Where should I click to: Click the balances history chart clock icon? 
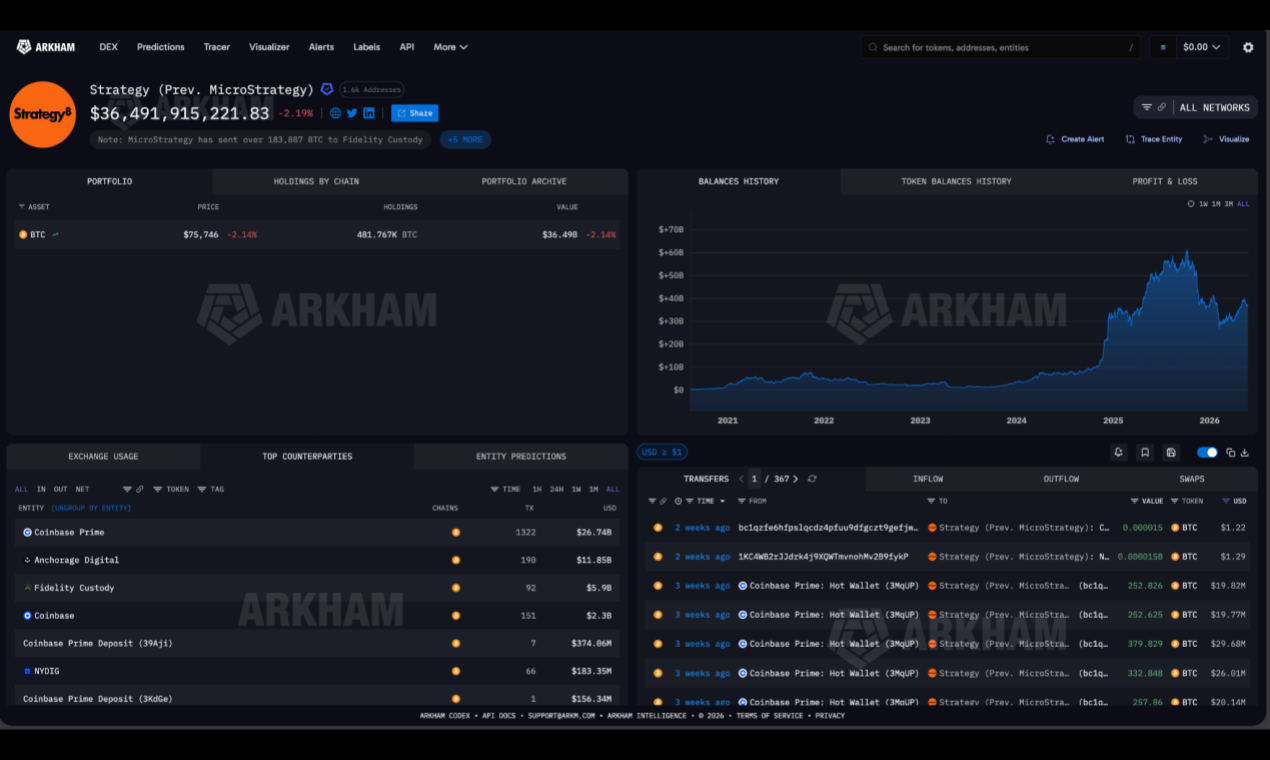click(1191, 203)
